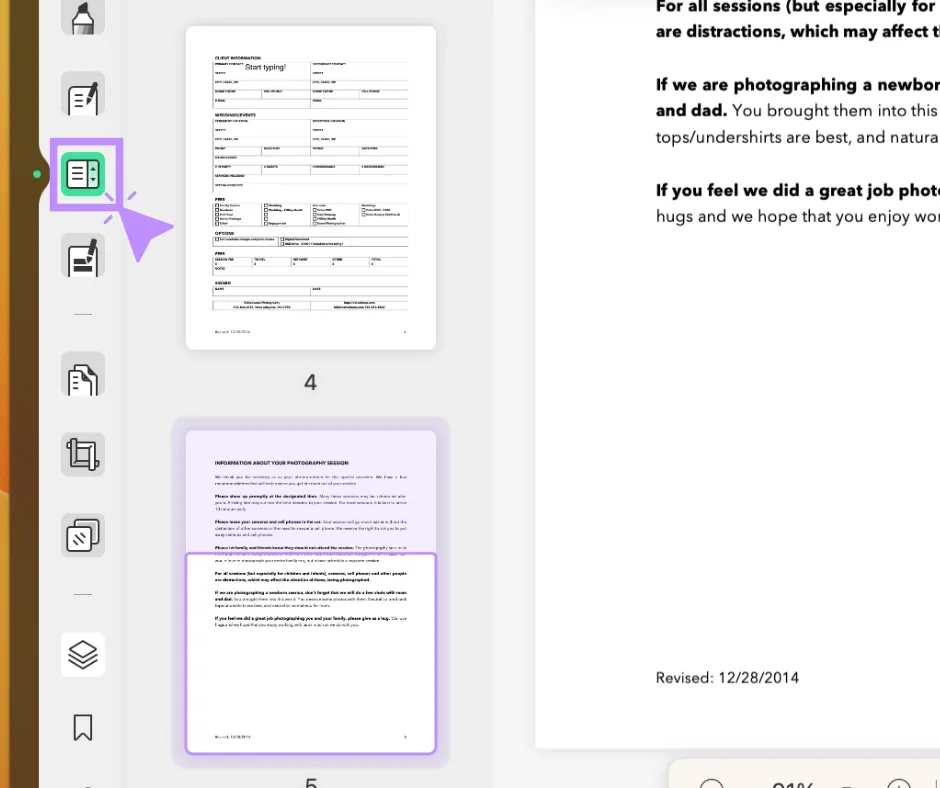This screenshot has height=788, width=940.
Task: Click the document copy sidebar icon
Action: (x=83, y=535)
